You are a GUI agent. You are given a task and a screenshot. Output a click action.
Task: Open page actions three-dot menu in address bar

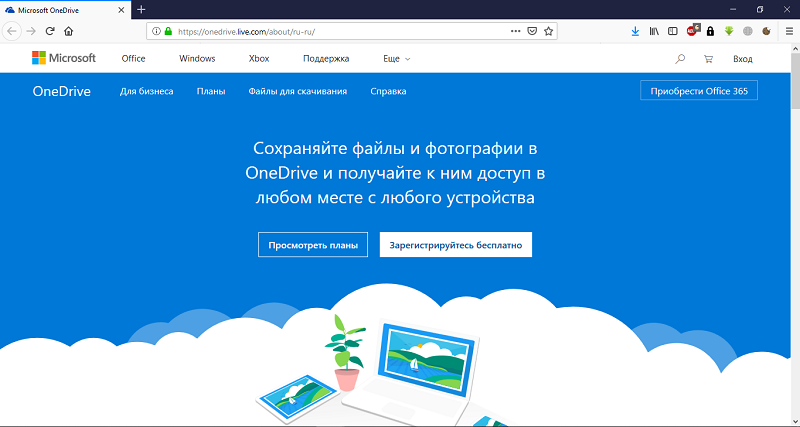click(515, 31)
